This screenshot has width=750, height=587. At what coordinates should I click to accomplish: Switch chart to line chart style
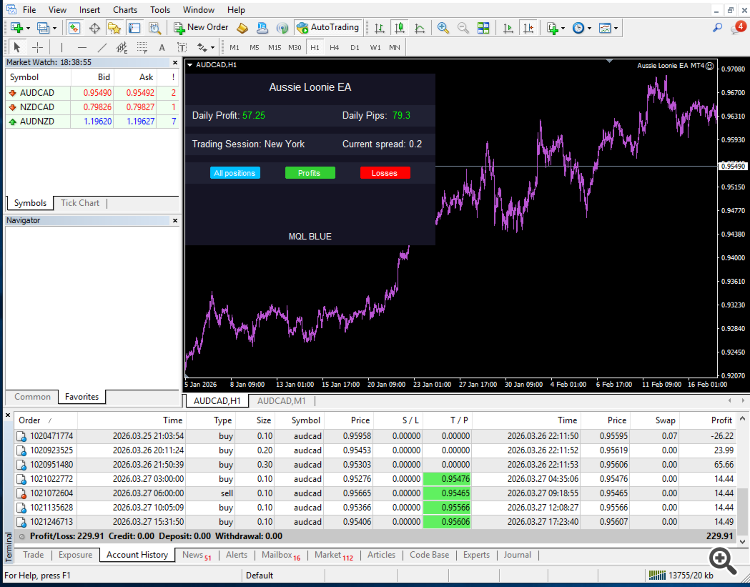pos(419,28)
